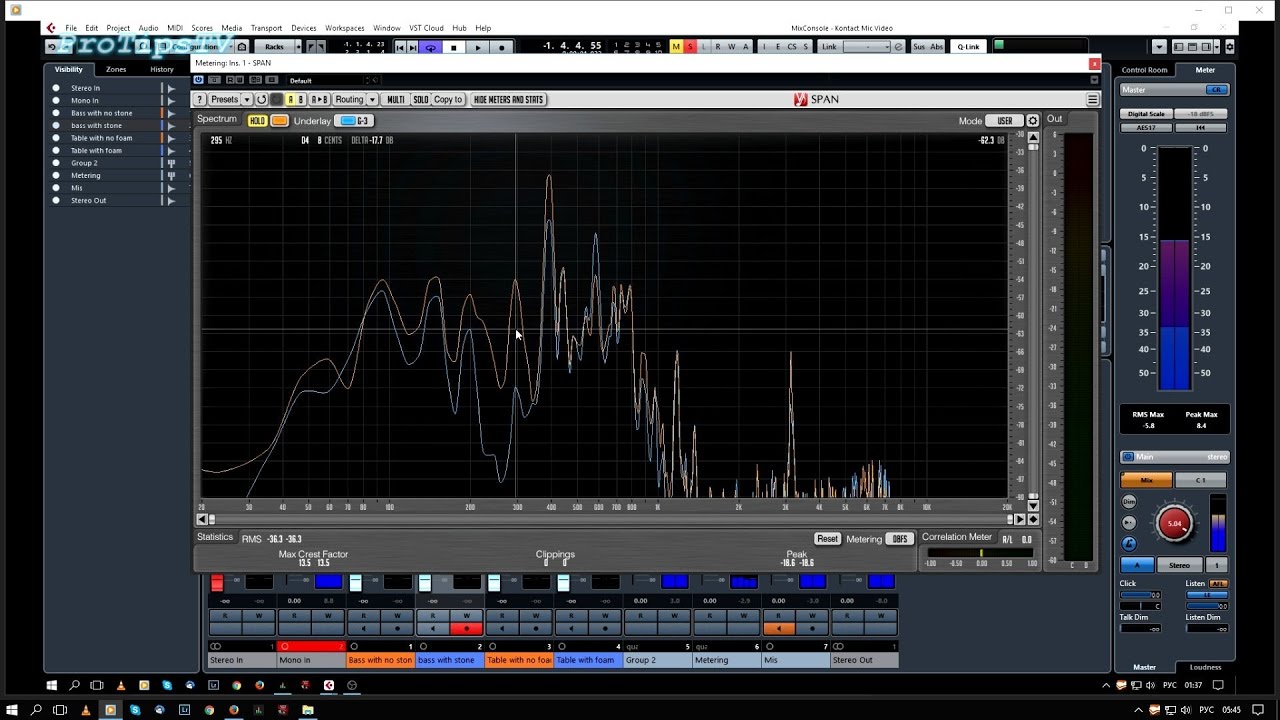Adjust the red control room level knob
Screen dimensions: 1280x720
coord(1175,523)
